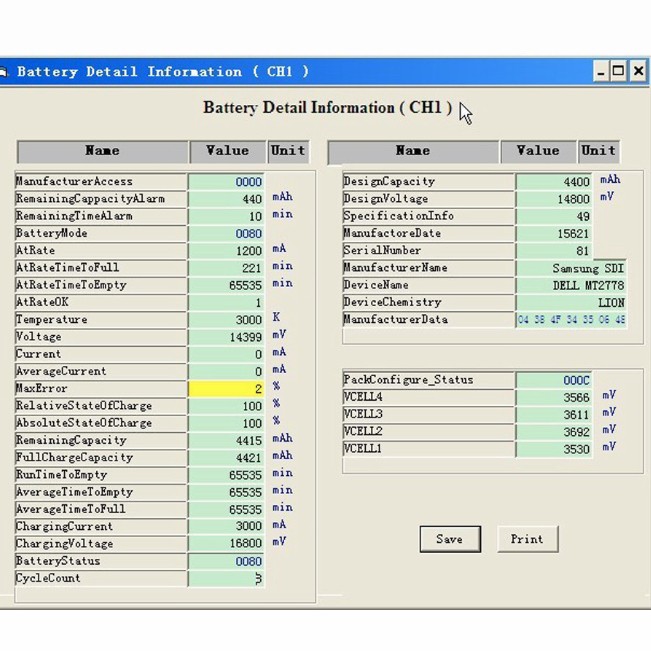Image resolution: width=651 pixels, height=651 pixels.
Task: Select the AtRateOK value 1
Action: point(226,303)
